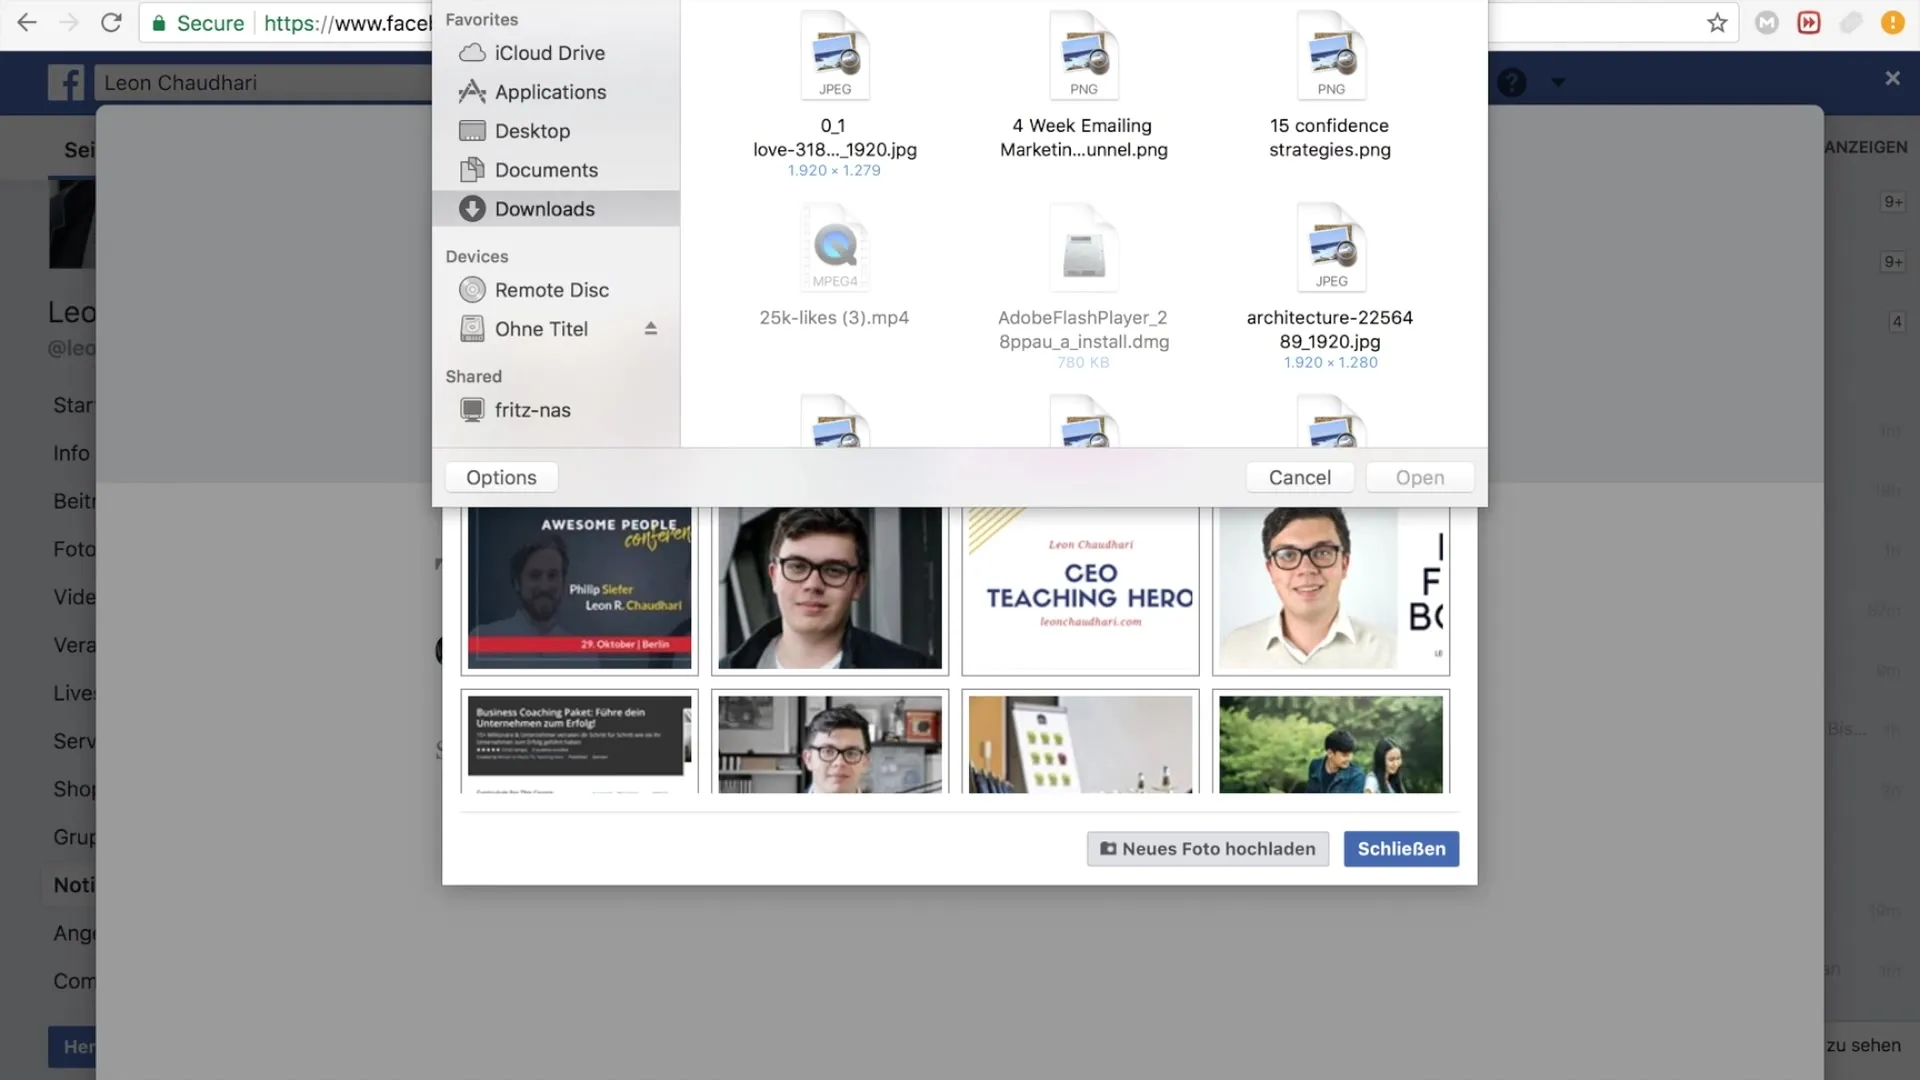Click the Desktop menu item in sidebar
The image size is (1920, 1080).
point(533,131)
